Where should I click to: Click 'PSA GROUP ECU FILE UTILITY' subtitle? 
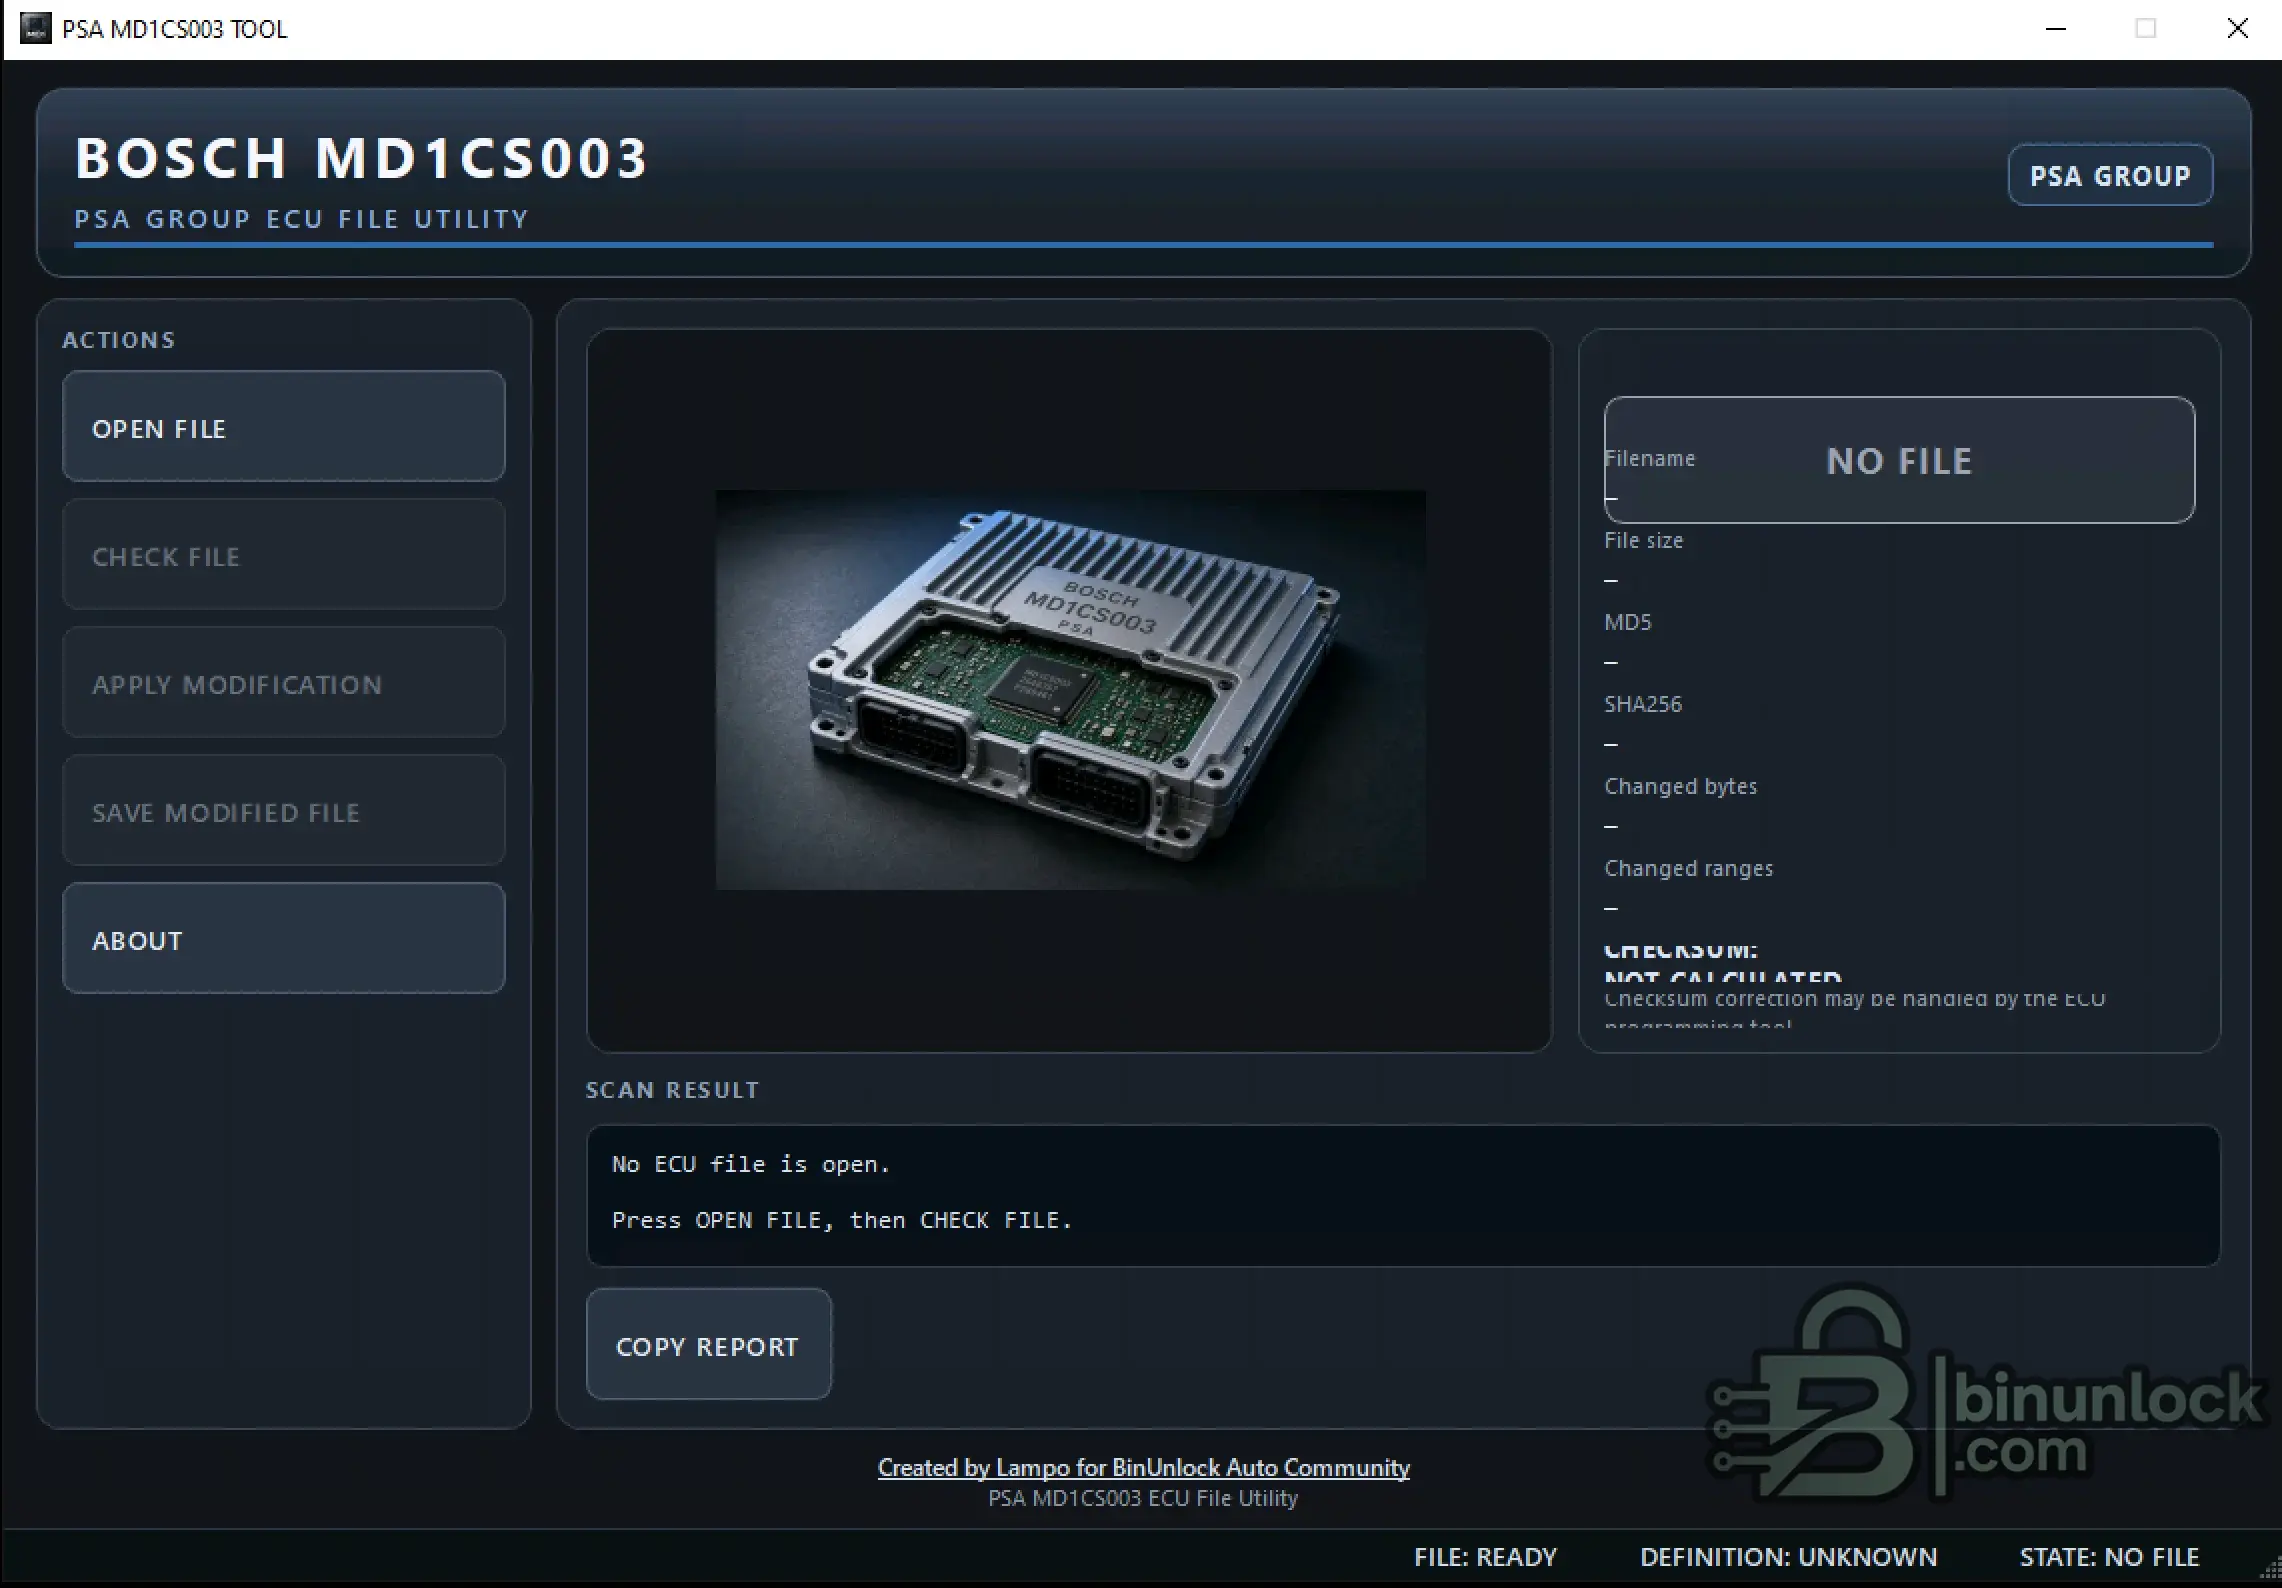tap(302, 219)
